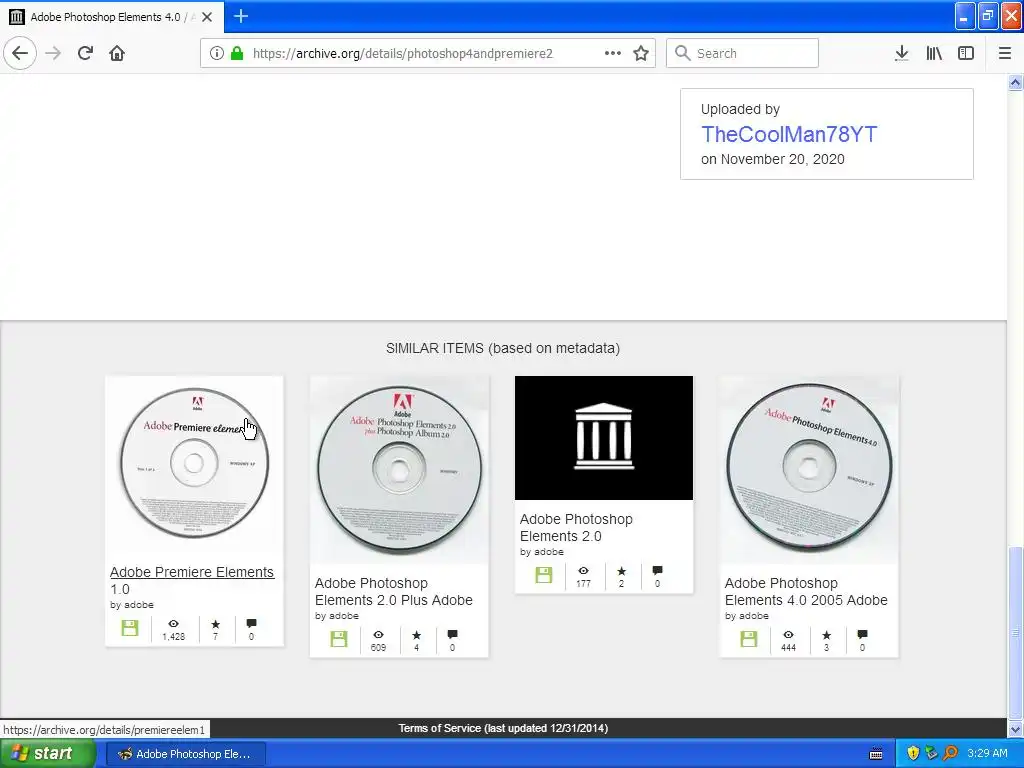Open a new tab with plus button
The image size is (1024, 768).
pos(241,16)
